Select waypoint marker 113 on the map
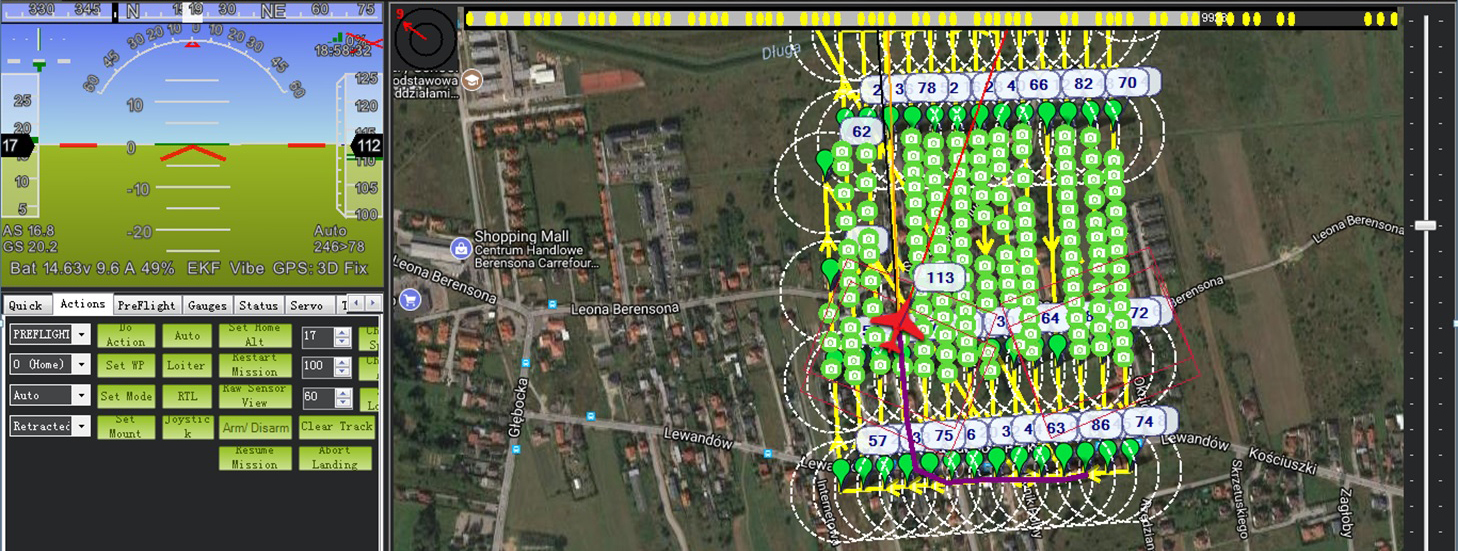Viewport: 1458px width, 551px height. (940, 278)
